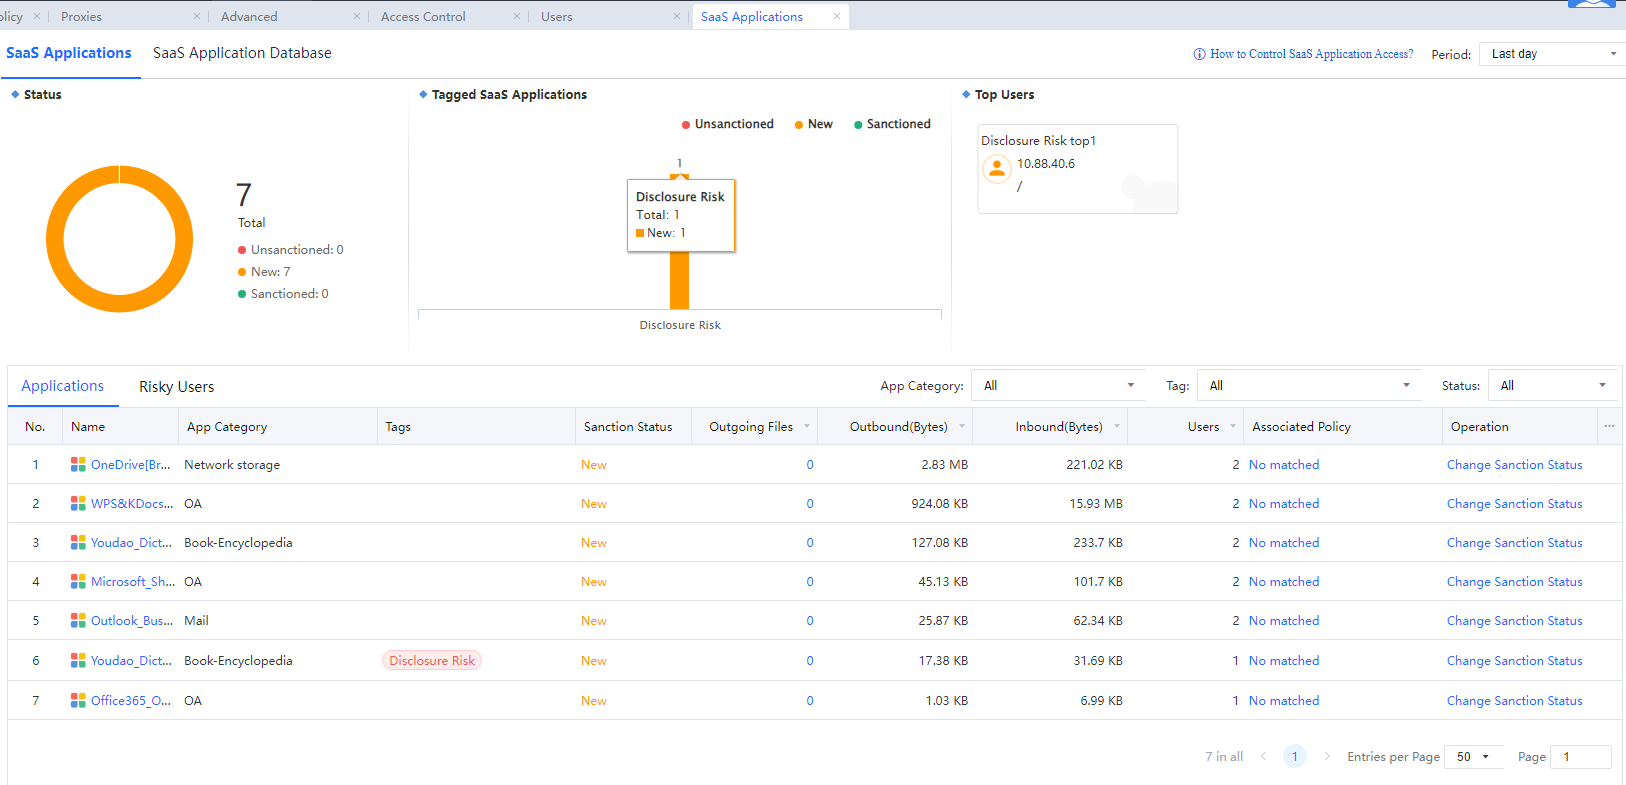Click Change Sanction Status for WPS&KDocs
Image resolution: width=1626 pixels, height=785 pixels.
pyautogui.click(x=1514, y=504)
